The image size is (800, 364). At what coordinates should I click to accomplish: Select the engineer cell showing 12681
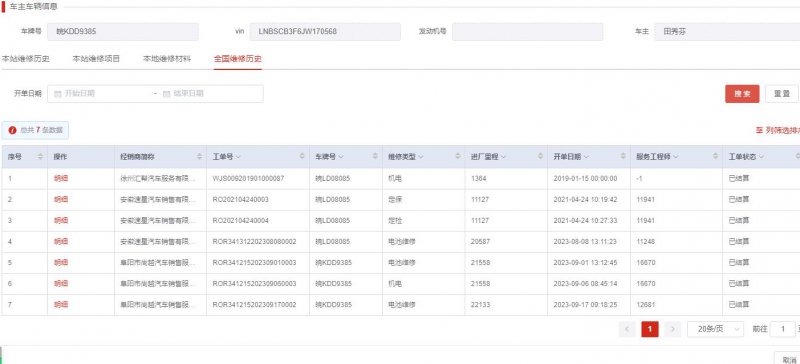pos(677,305)
